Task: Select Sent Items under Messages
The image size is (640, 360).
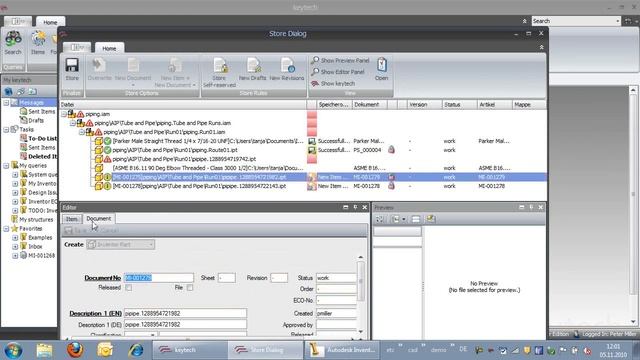Action: [x=38, y=111]
